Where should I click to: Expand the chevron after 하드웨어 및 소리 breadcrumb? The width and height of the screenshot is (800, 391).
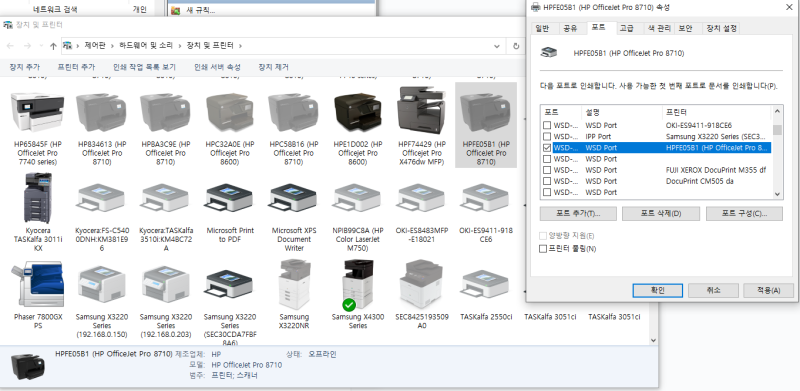pos(180,46)
